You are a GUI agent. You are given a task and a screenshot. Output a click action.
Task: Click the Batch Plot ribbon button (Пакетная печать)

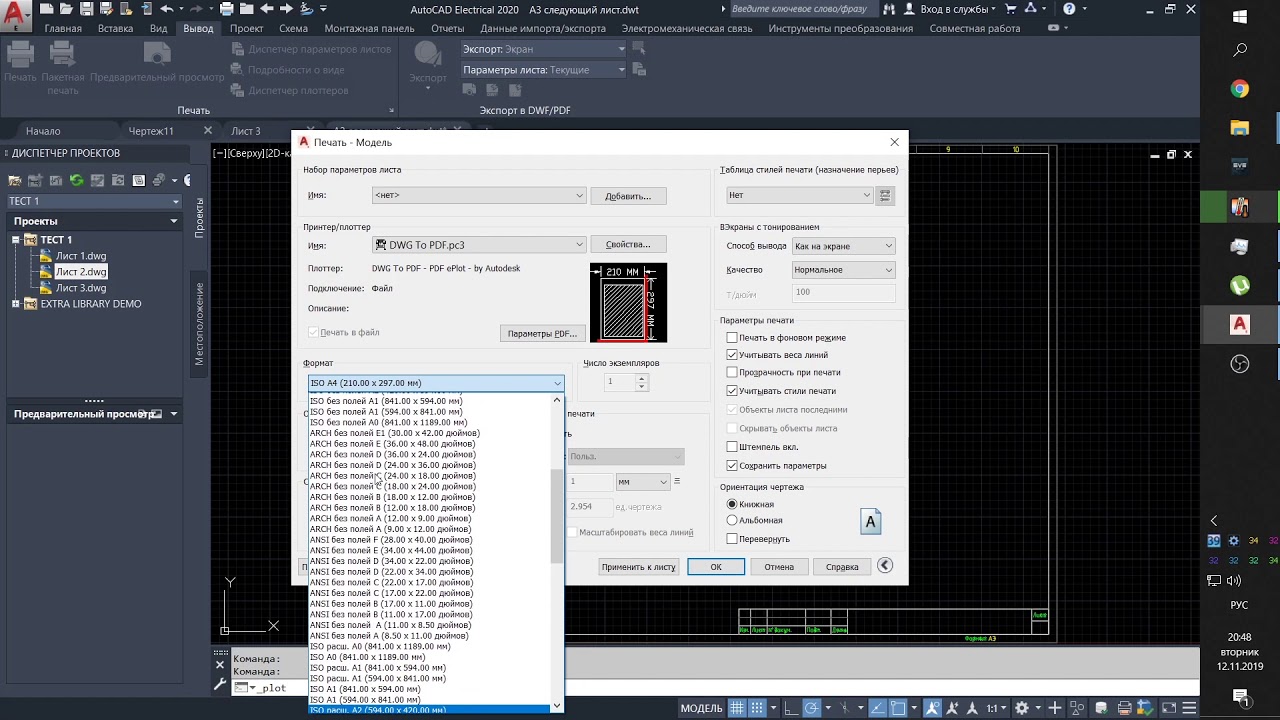point(62,67)
